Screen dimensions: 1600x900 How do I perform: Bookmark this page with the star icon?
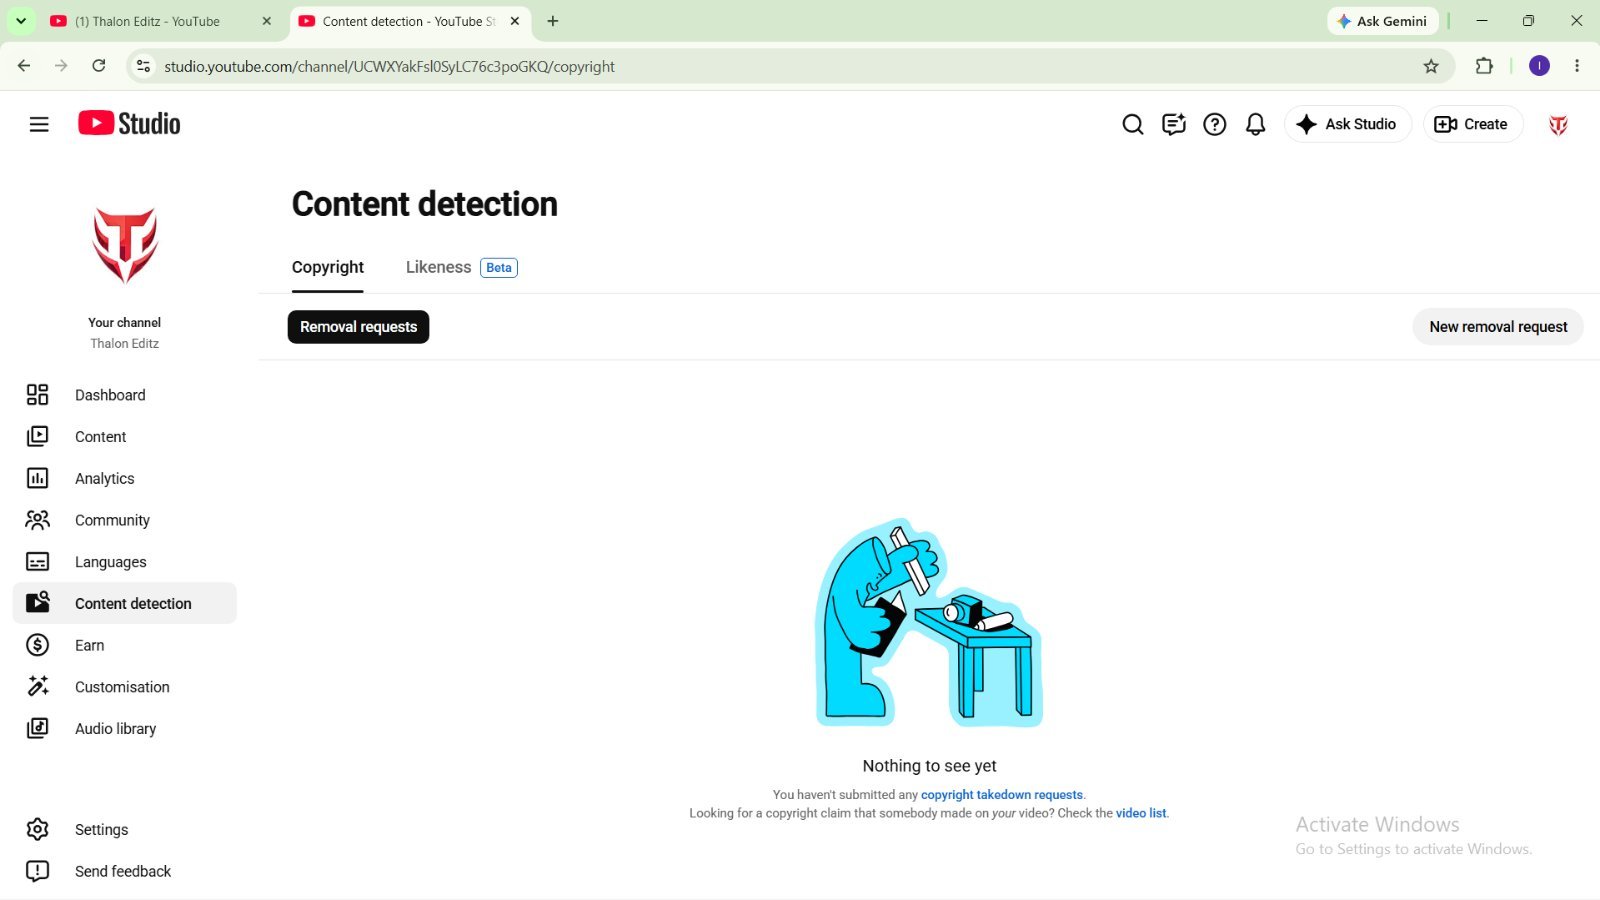pyautogui.click(x=1431, y=66)
